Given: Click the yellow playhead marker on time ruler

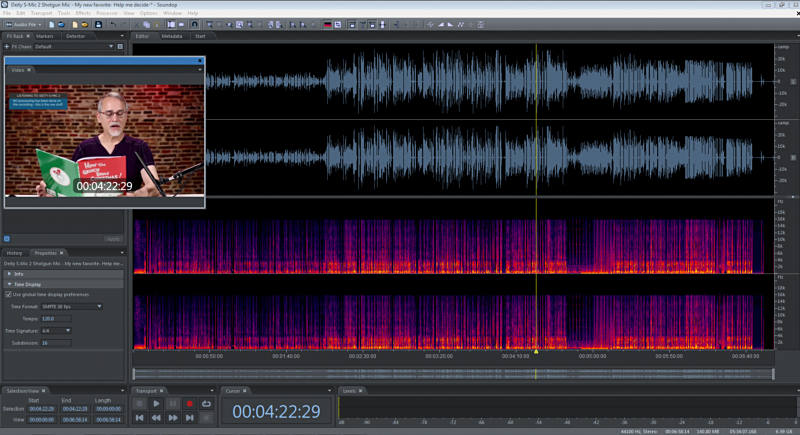Looking at the screenshot, I should pos(536,352).
